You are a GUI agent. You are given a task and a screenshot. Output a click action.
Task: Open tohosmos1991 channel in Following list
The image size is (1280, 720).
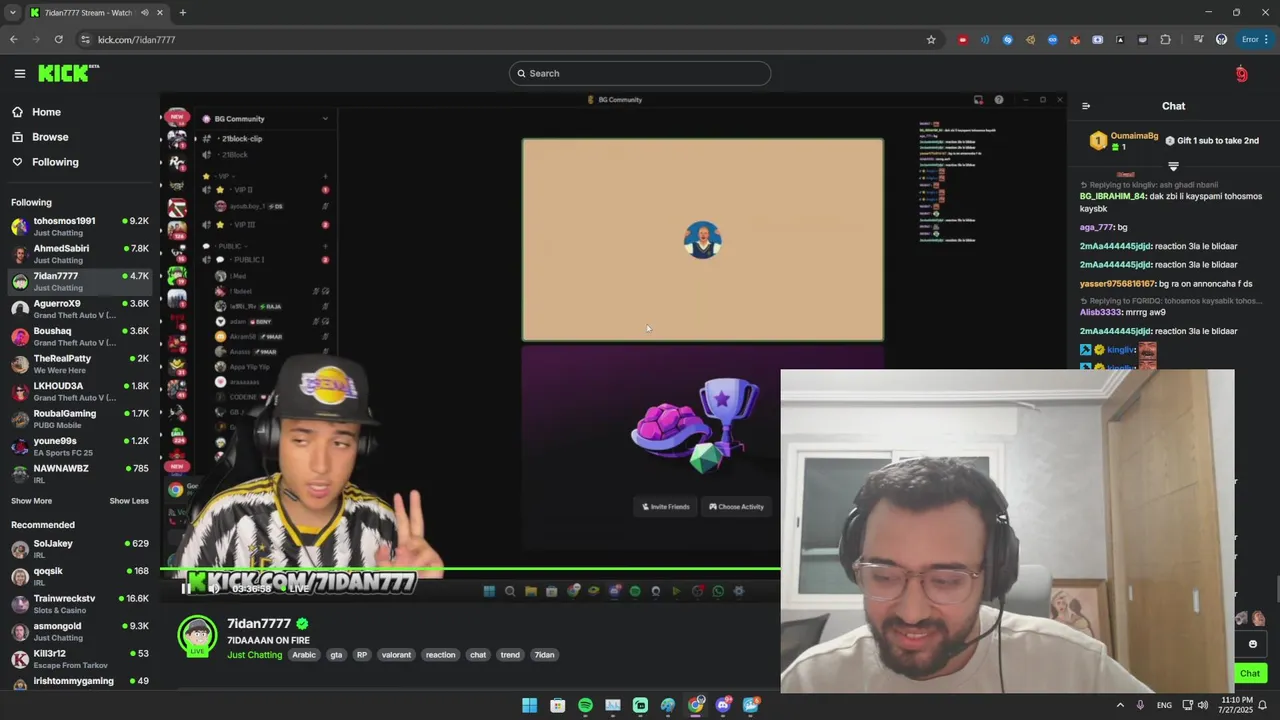click(80, 226)
